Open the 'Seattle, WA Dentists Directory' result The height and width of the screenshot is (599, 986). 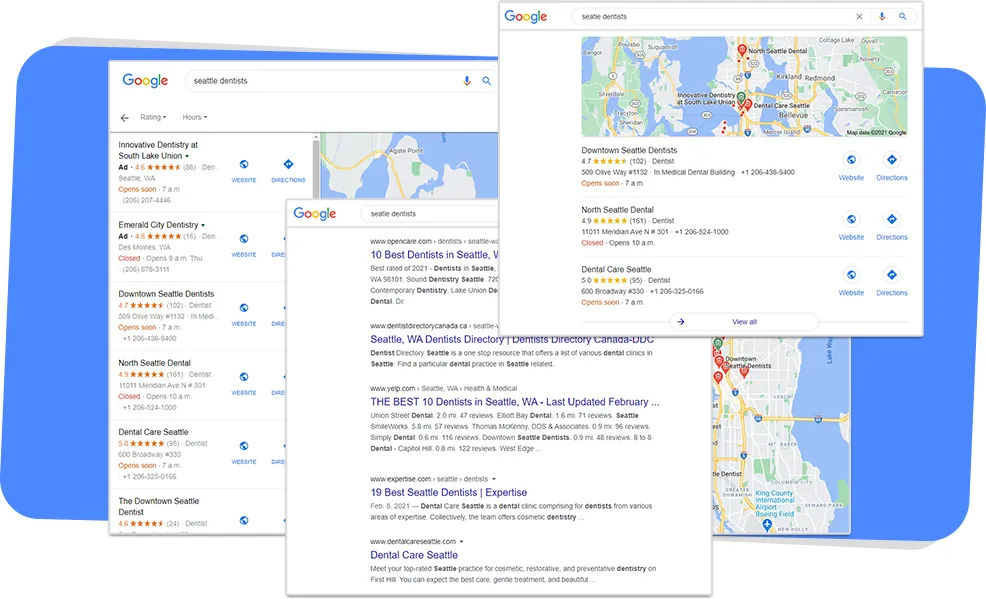(x=512, y=339)
